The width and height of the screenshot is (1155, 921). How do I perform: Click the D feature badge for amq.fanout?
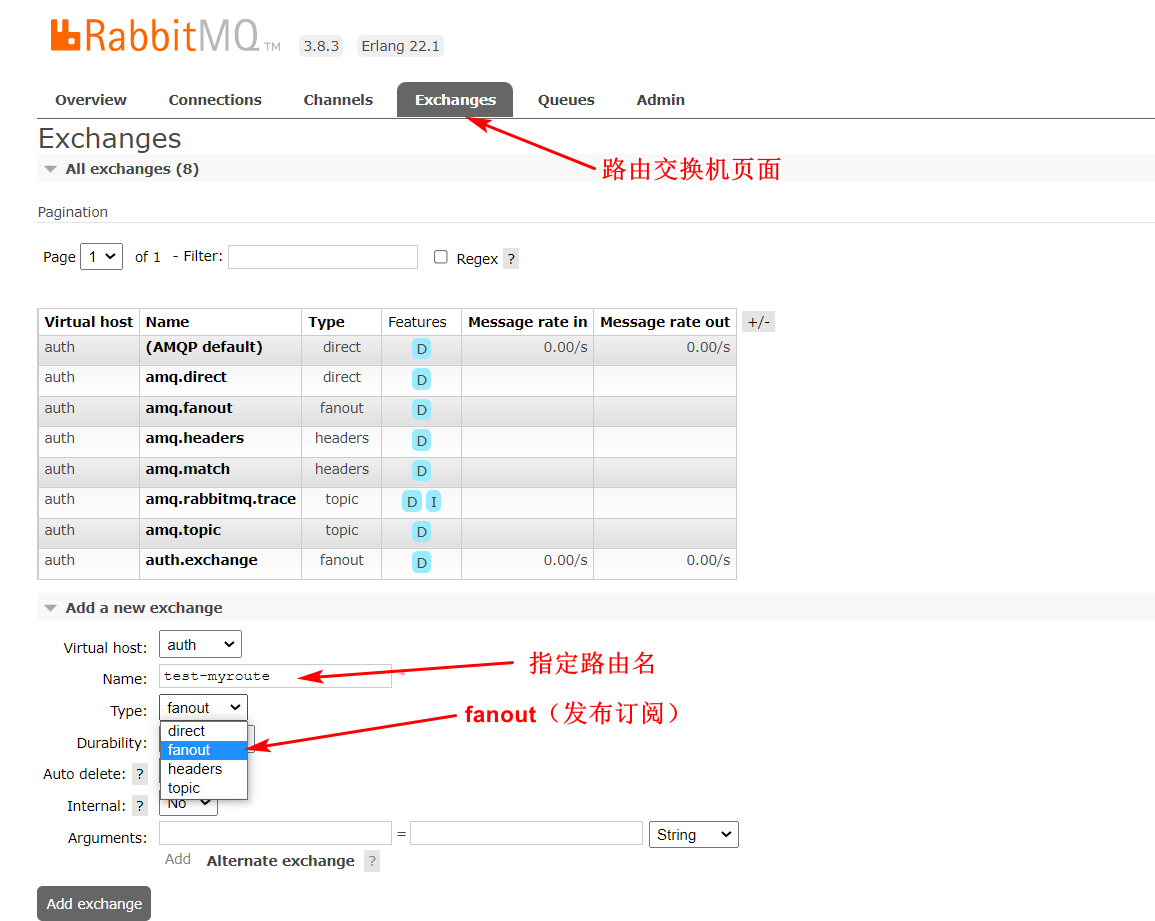coord(421,410)
